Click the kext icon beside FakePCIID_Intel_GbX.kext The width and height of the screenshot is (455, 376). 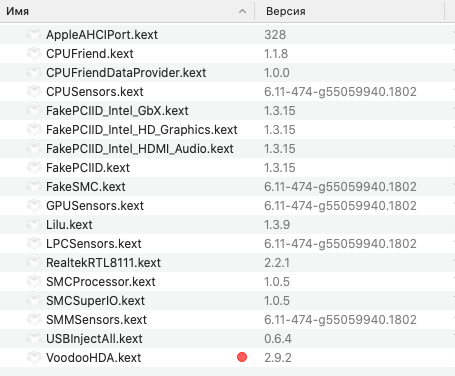click(x=34, y=110)
